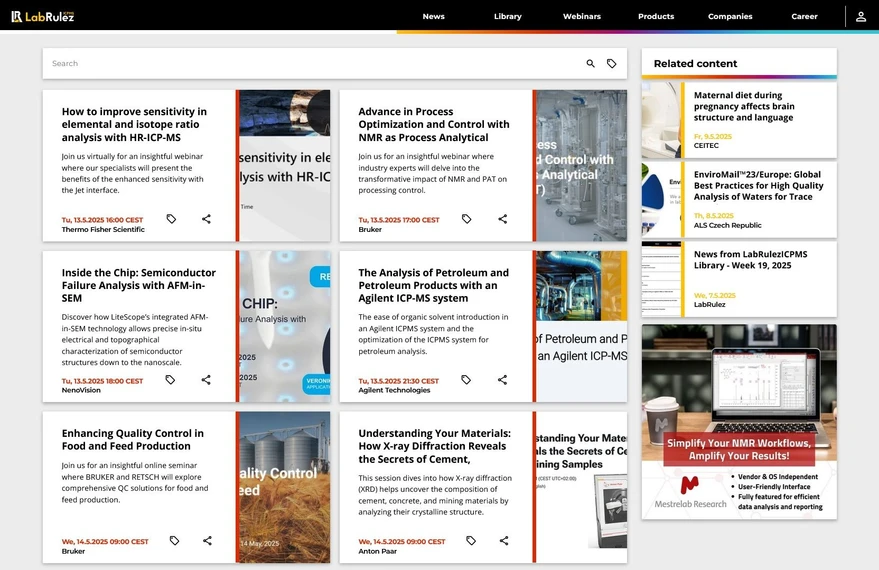Screen dimensions: 879x570
Task: Focus the Search input field
Action: coord(314,63)
